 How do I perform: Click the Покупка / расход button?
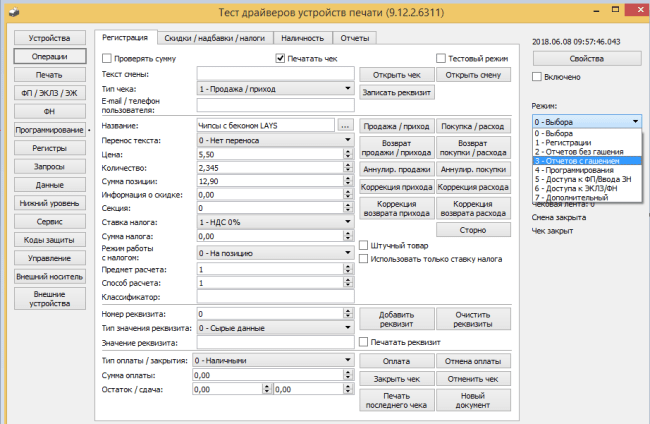[473, 126]
